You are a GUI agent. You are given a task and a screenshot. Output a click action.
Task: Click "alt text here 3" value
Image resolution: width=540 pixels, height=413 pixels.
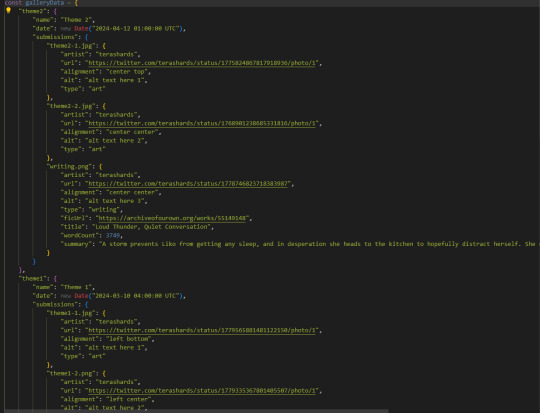(115, 201)
